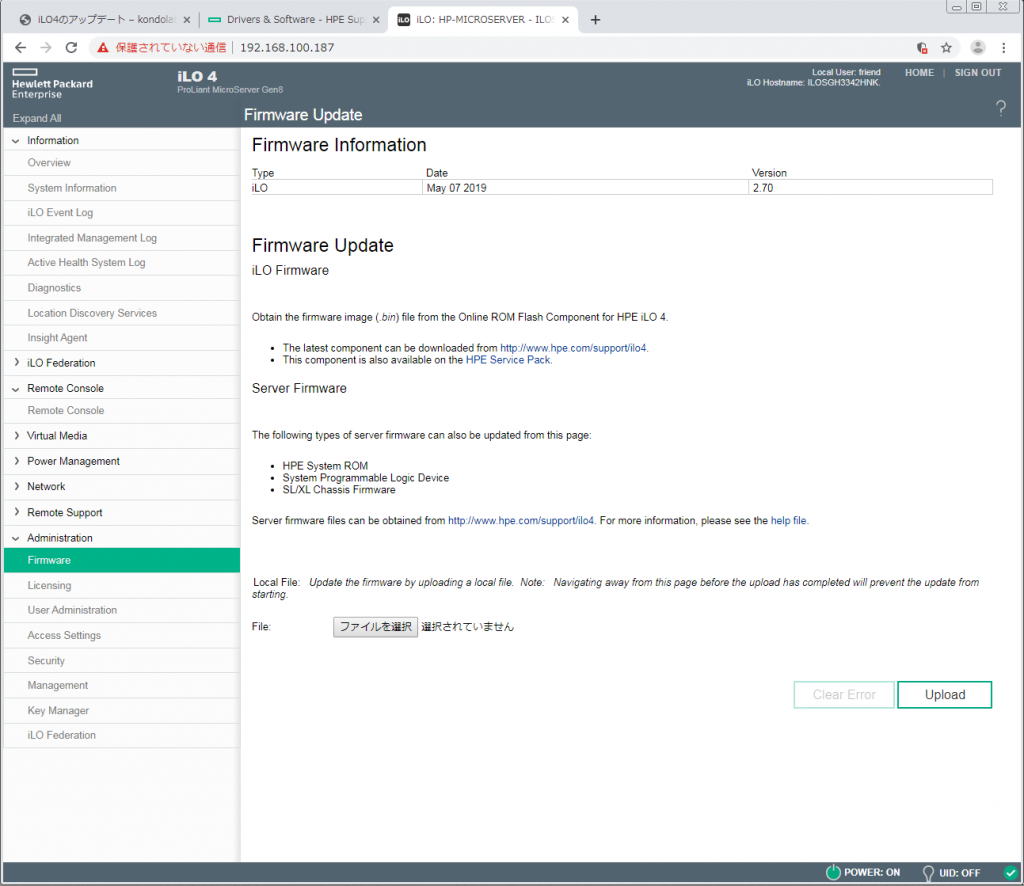Reload the page with the refresh icon
The height and width of the screenshot is (886, 1024).
coord(71,47)
